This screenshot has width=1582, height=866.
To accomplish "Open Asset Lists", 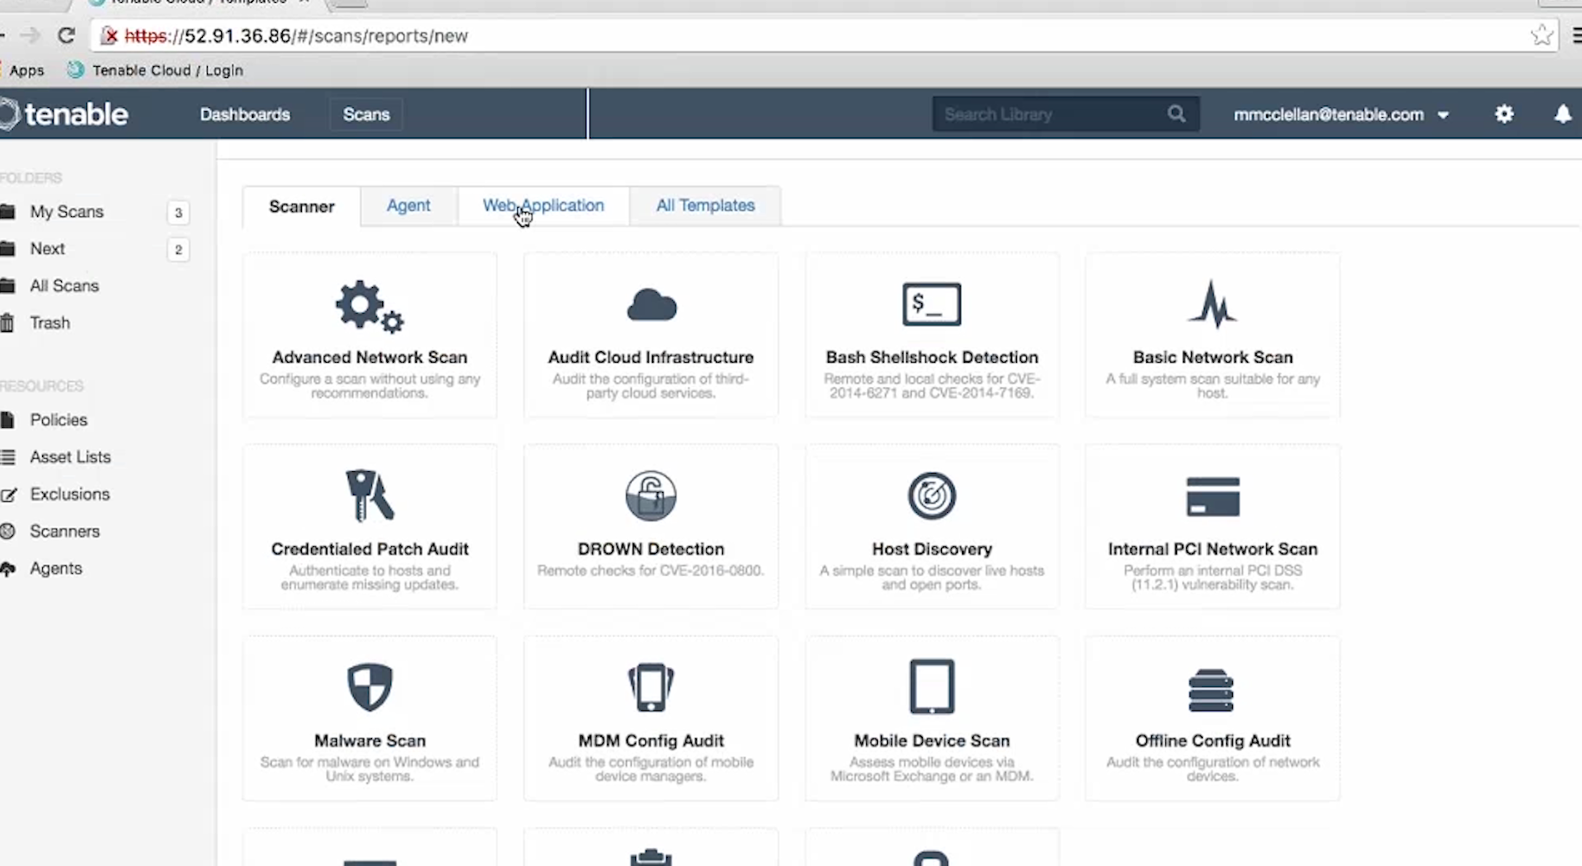I will click(x=70, y=457).
